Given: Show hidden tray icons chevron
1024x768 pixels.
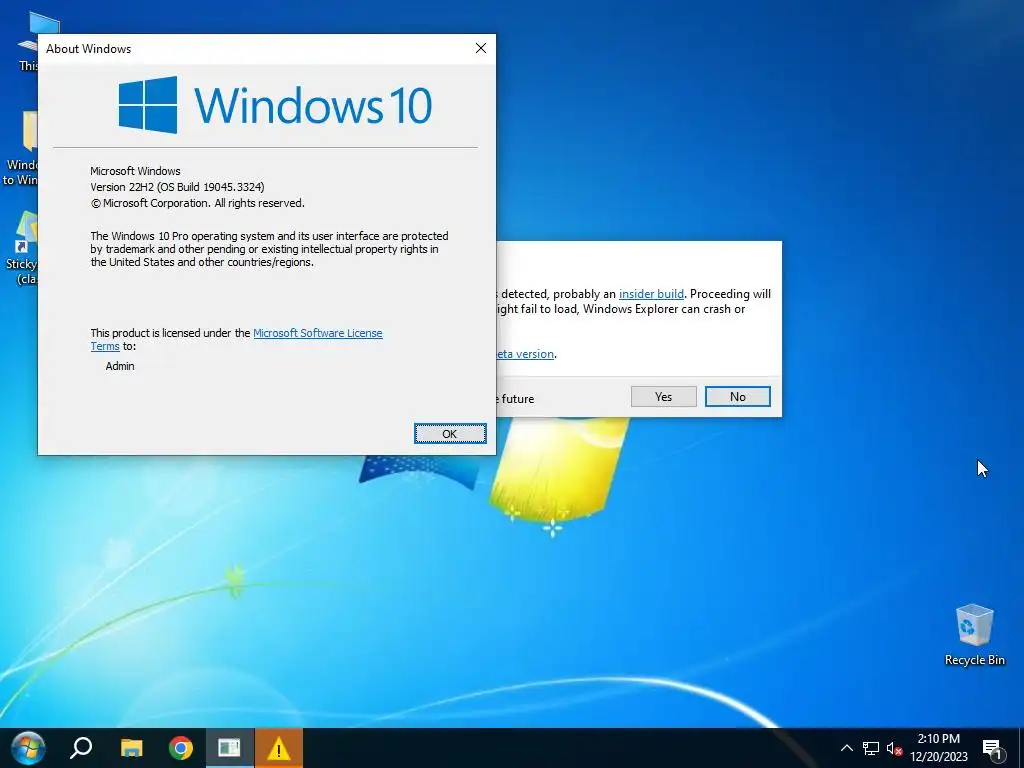Looking at the screenshot, I should pyautogui.click(x=846, y=748).
